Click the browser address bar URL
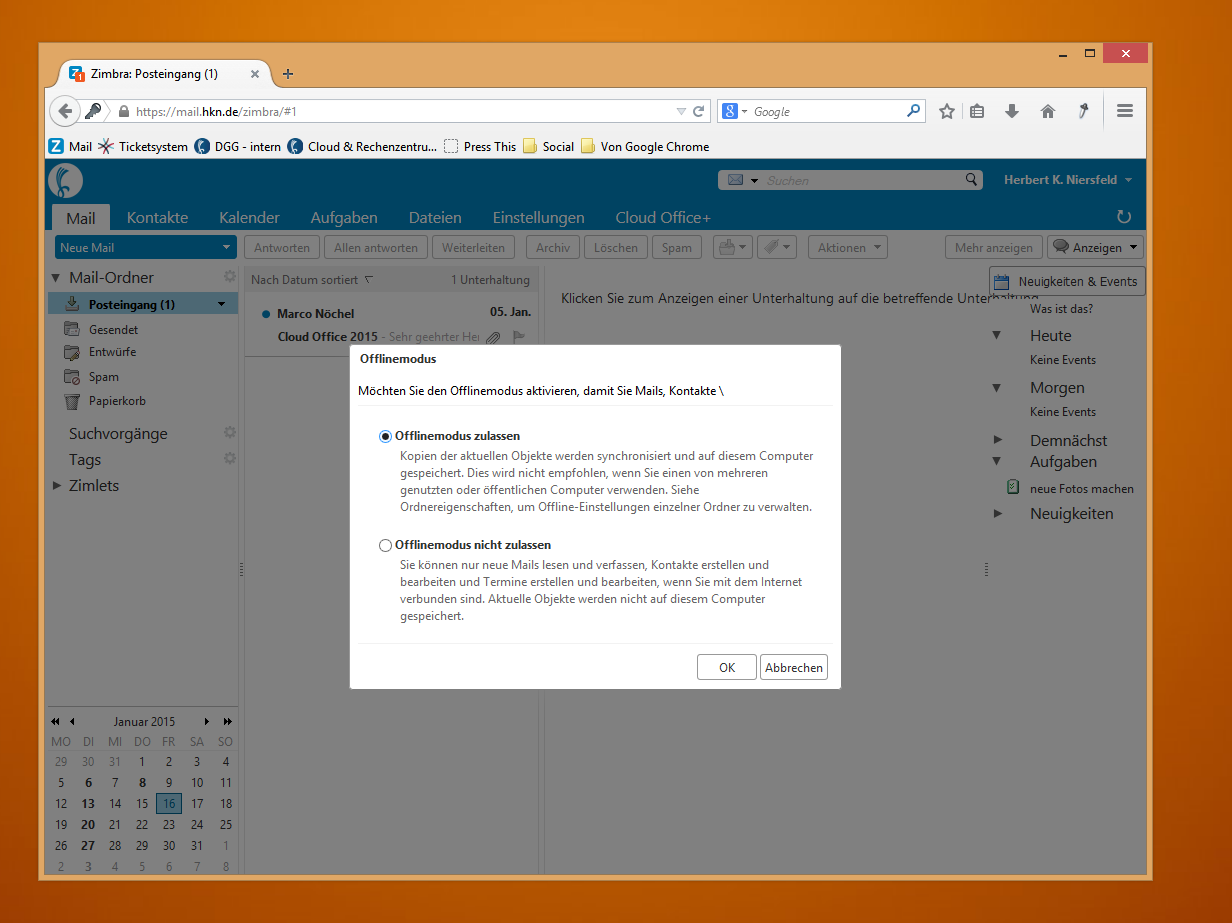 pyautogui.click(x=400, y=112)
